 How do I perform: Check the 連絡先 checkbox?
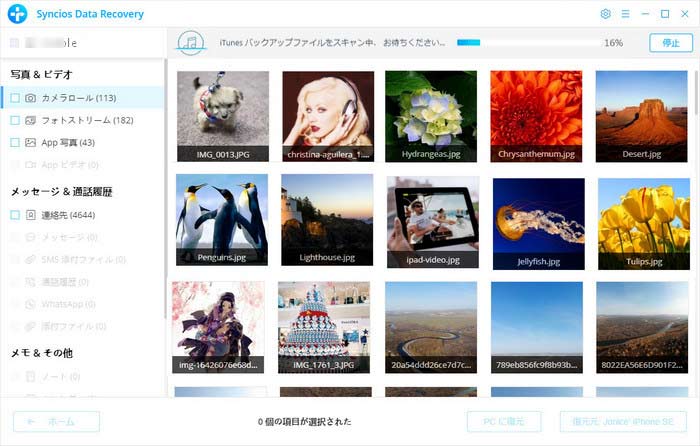15,215
